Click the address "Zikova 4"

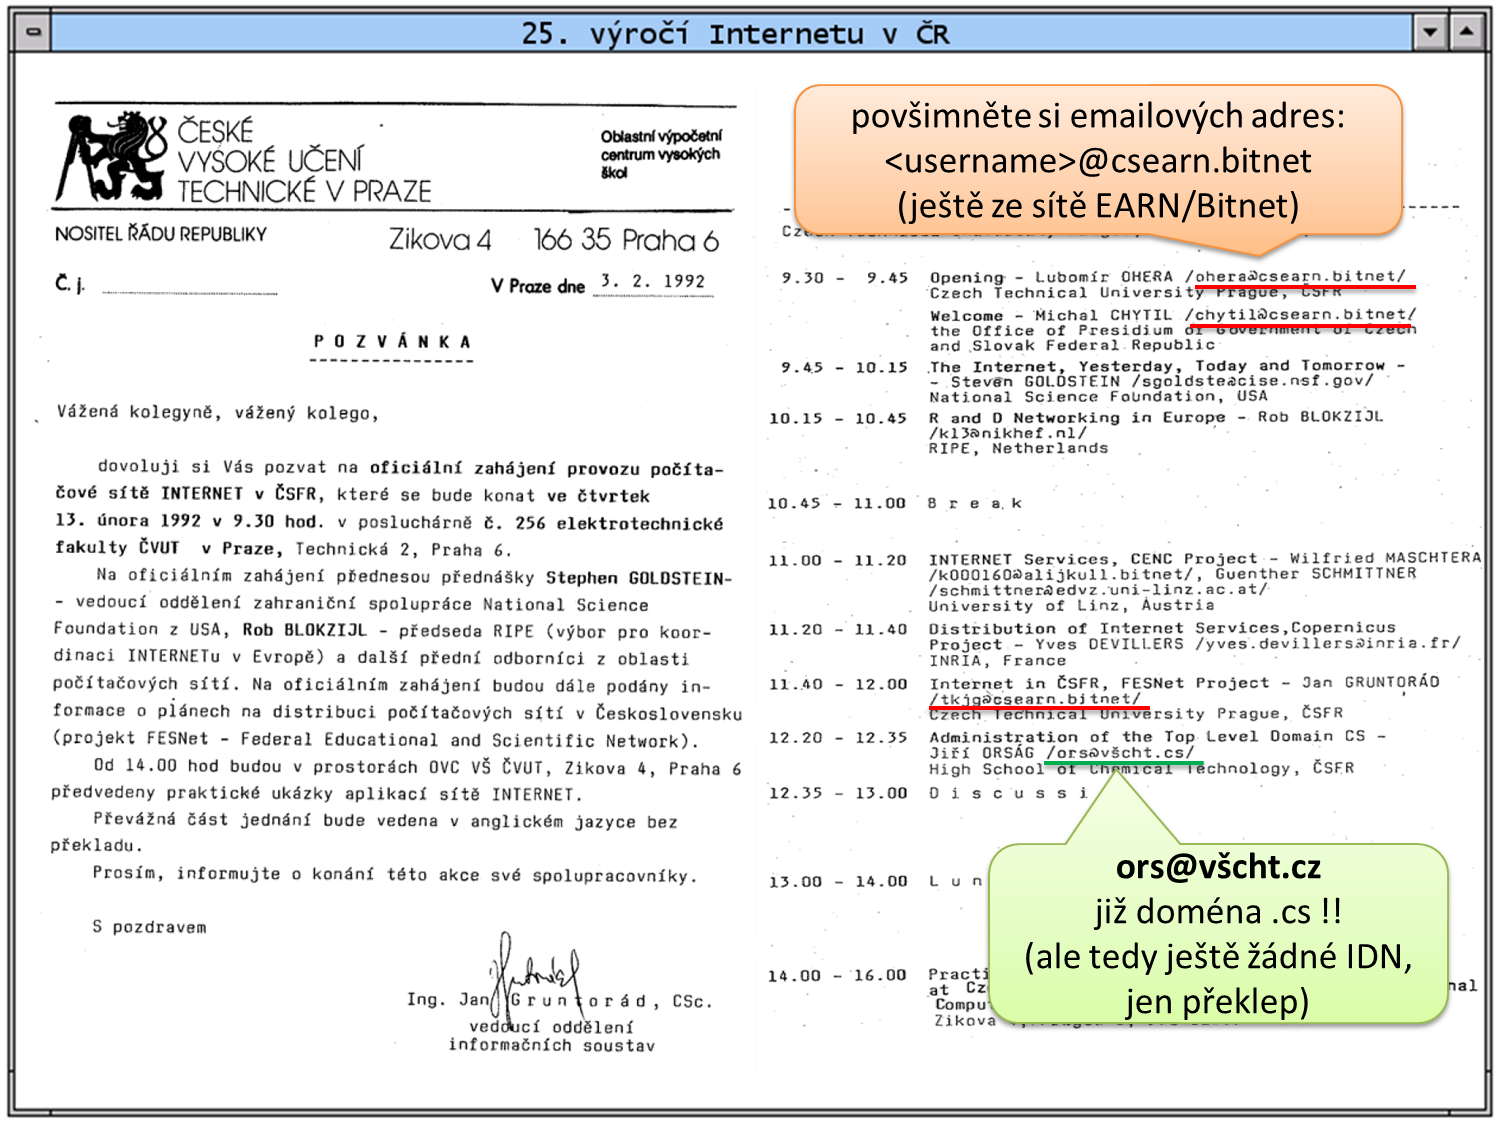click(x=440, y=240)
